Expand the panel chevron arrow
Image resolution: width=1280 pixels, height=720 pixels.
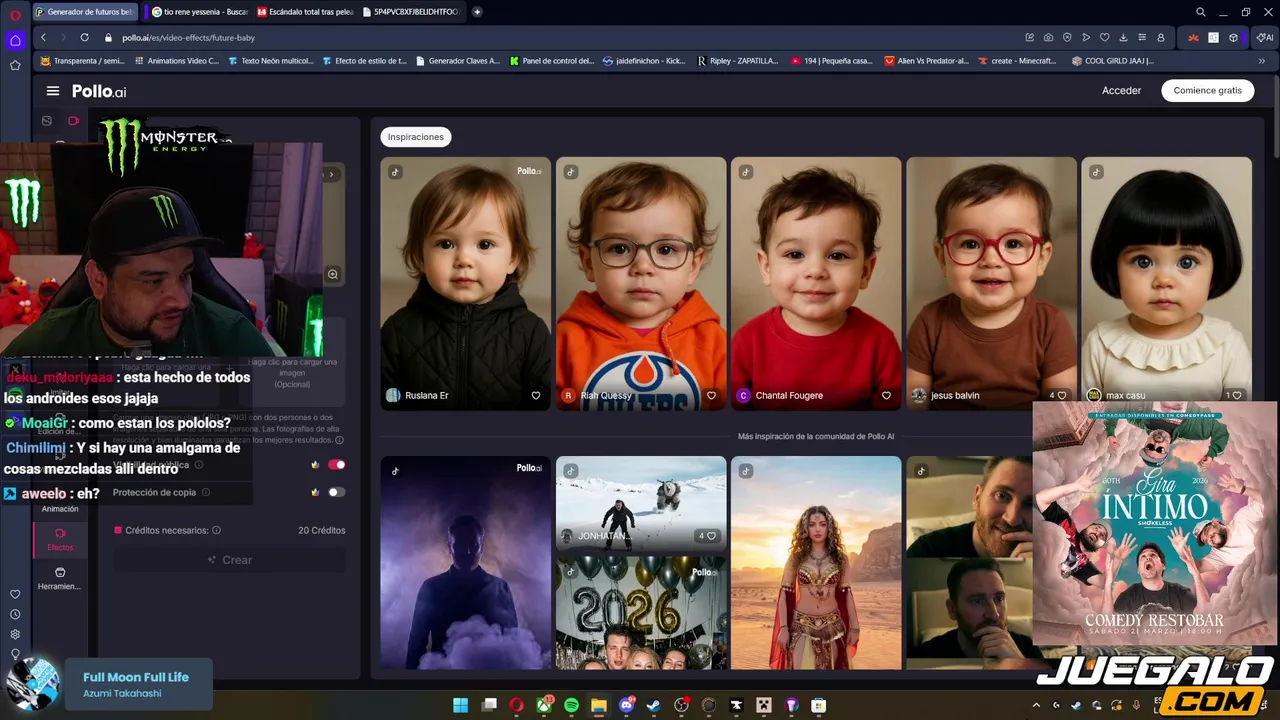point(331,174)
